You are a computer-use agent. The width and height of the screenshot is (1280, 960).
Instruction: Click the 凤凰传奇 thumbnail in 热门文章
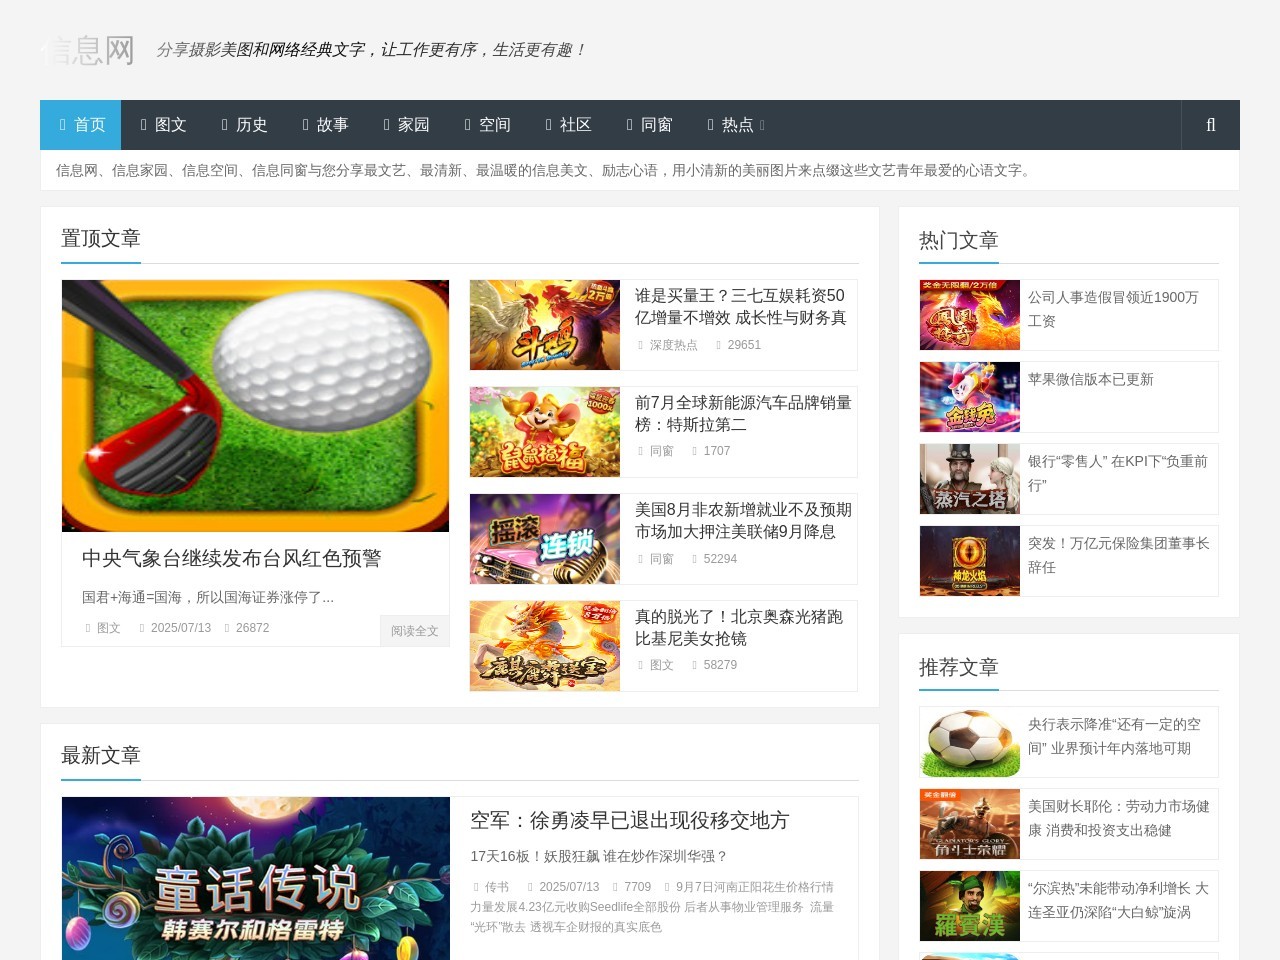969,315
